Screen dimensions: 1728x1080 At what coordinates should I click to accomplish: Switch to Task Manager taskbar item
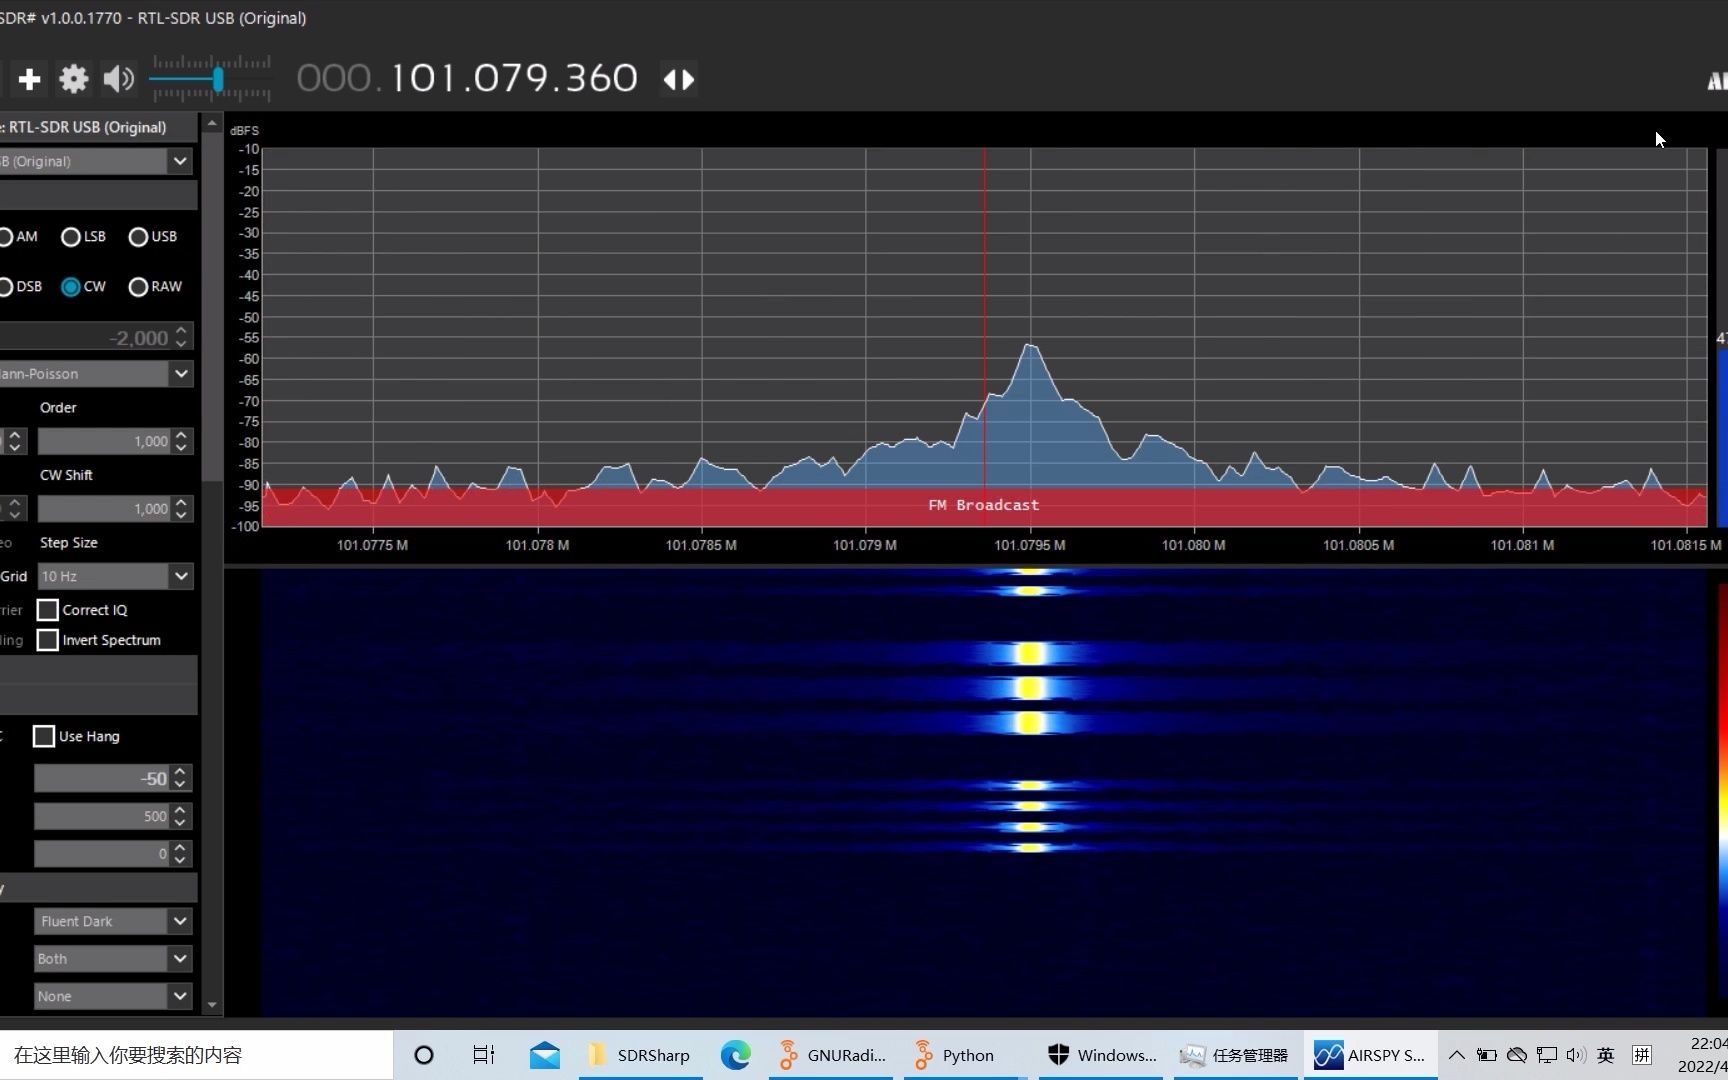(1235, 1055)
